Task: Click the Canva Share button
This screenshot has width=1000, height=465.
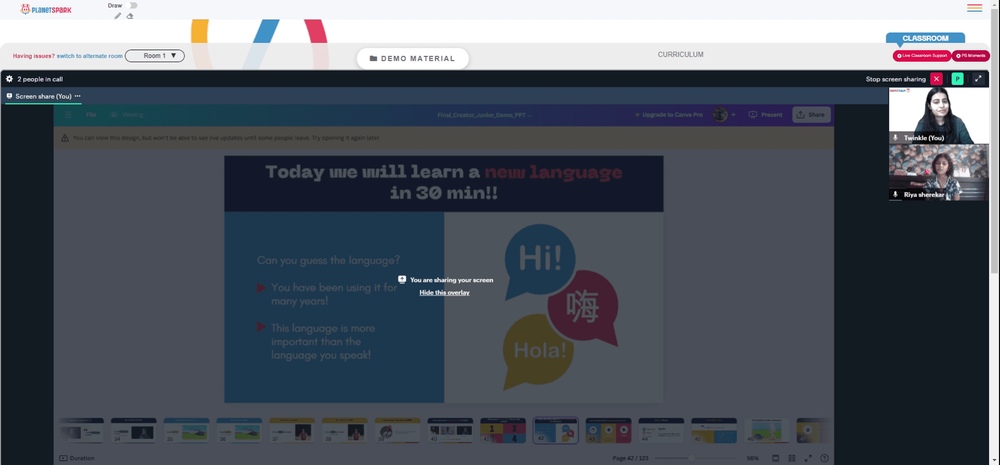Action: pos(811,115)
